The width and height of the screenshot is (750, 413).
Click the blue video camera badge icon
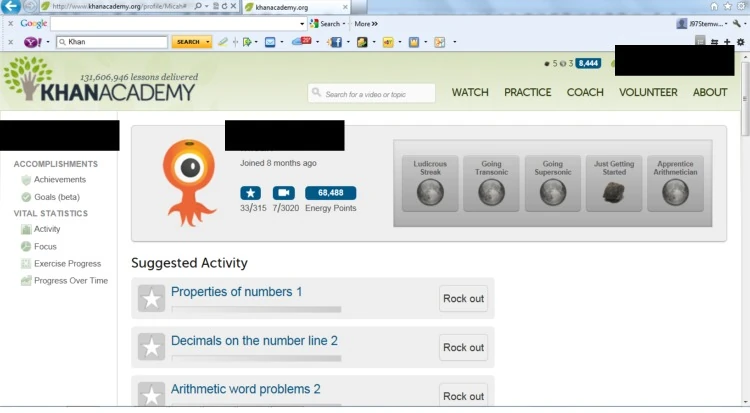[284, 193]
